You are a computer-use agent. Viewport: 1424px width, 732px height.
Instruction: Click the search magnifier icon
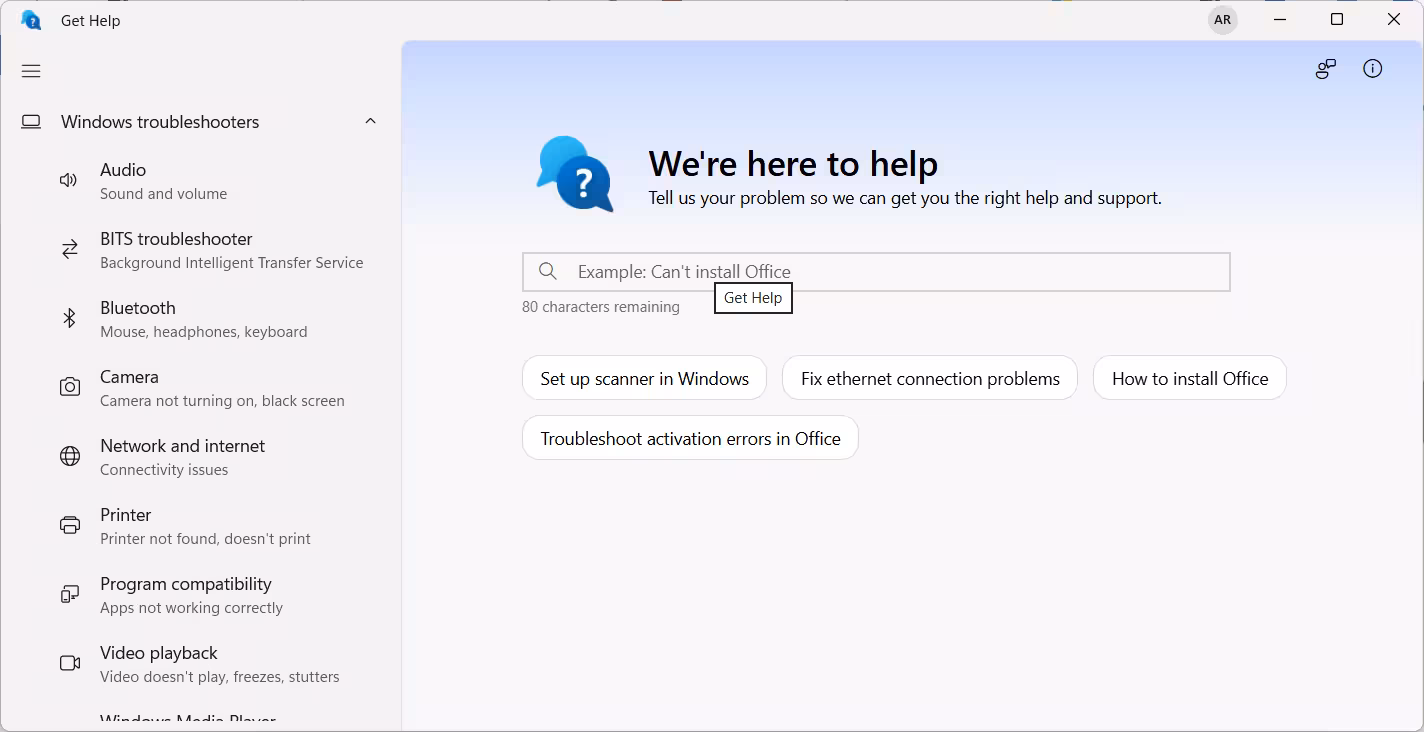(547, 271)
